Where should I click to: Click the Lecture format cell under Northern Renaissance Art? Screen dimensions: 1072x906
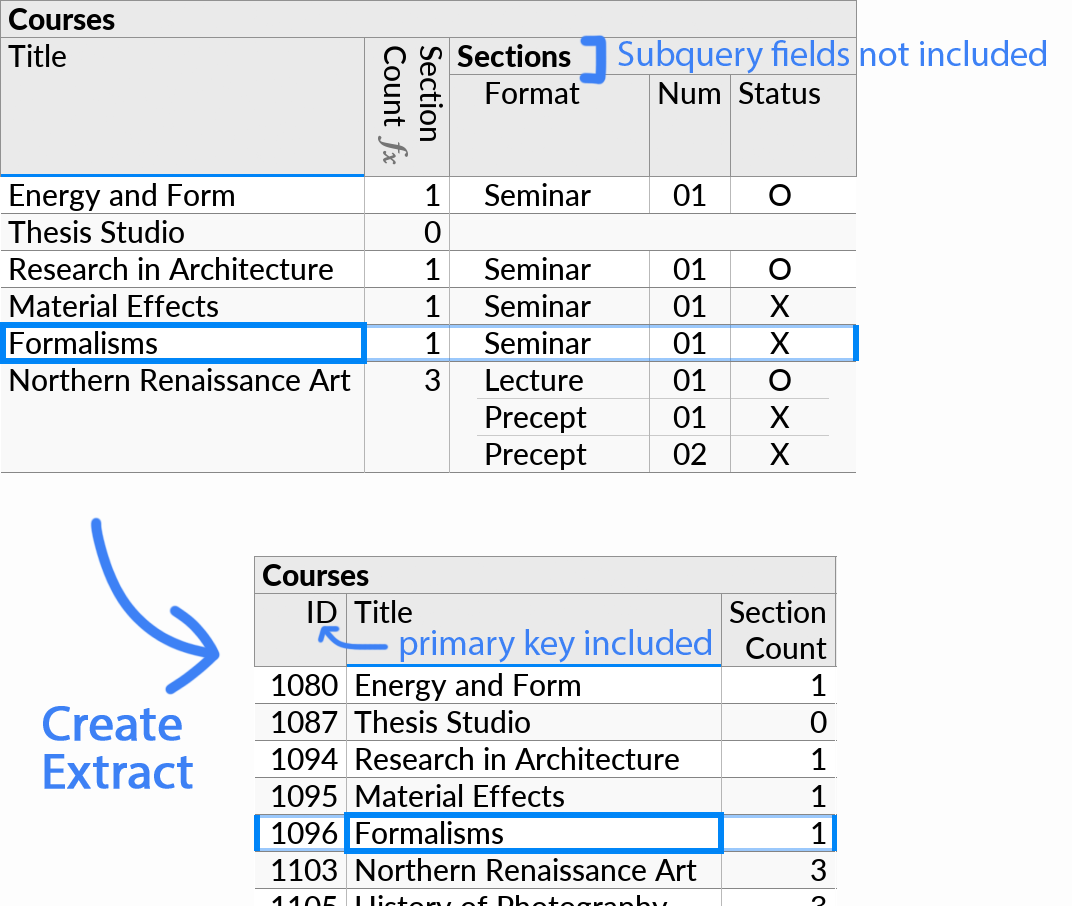[x=534, y=381]
